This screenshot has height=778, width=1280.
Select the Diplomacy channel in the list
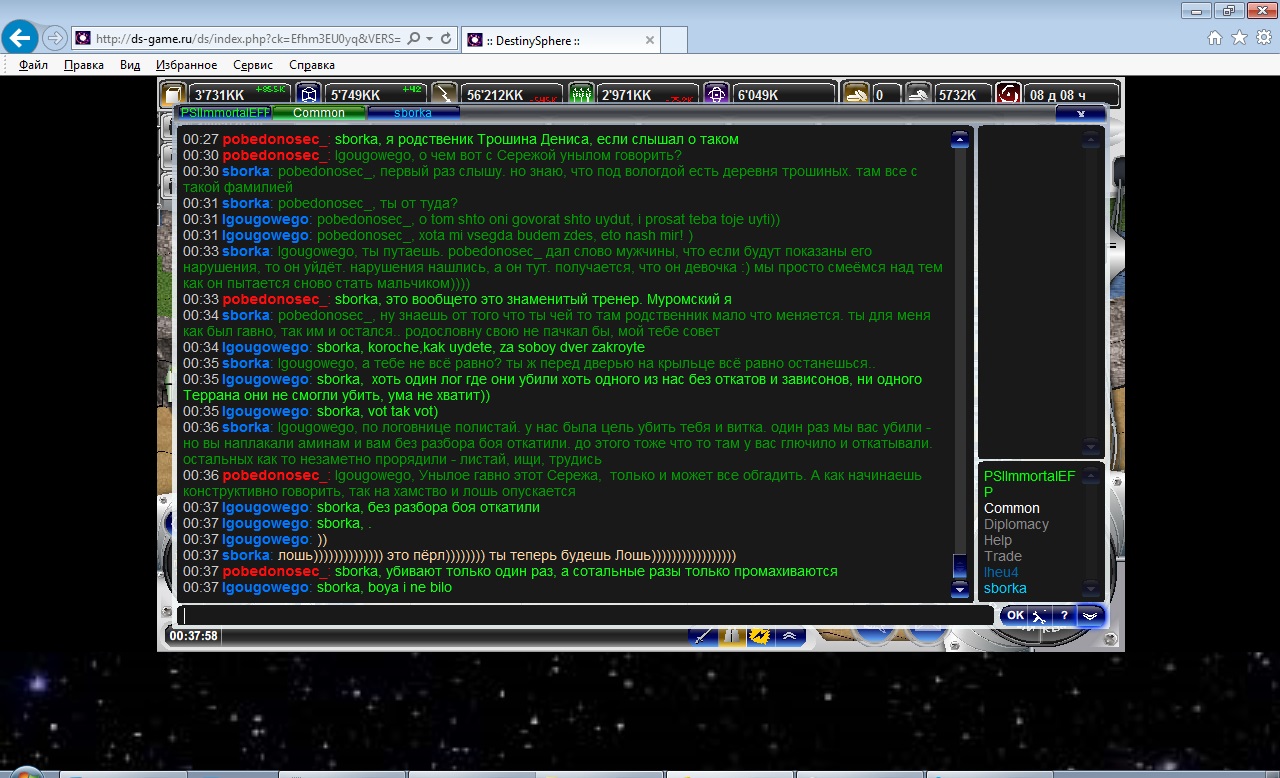coord(1016,524)
